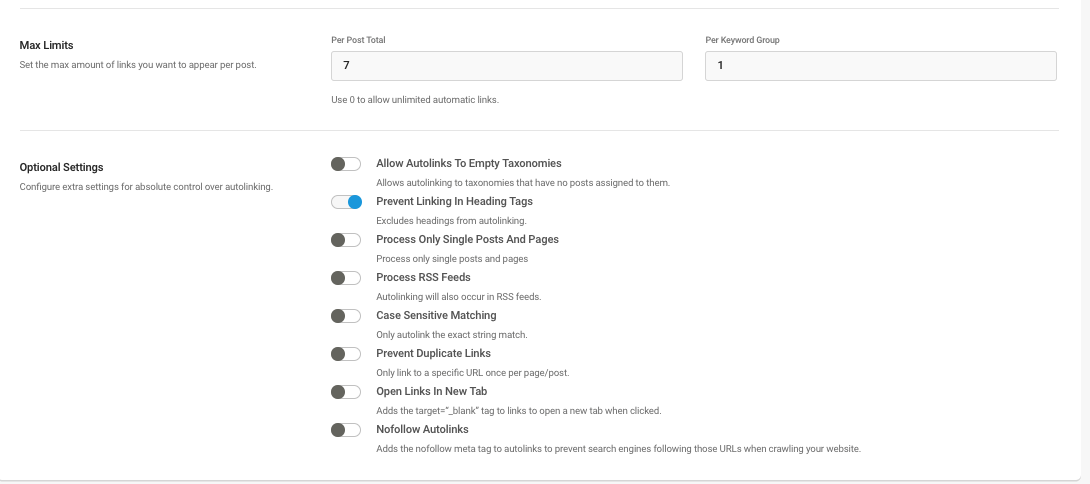Click Process Only Single Posts And Pages text
This screenshot has height=484, width=1090.
pos(467,239)
